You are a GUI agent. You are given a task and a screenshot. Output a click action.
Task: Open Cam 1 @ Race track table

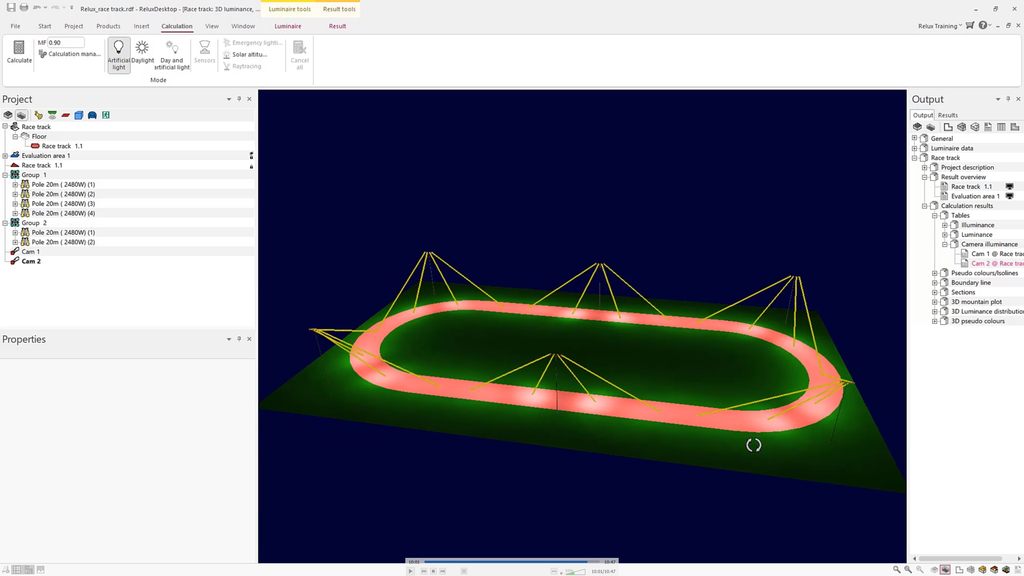pyautogui.click(x=997, y=254)
